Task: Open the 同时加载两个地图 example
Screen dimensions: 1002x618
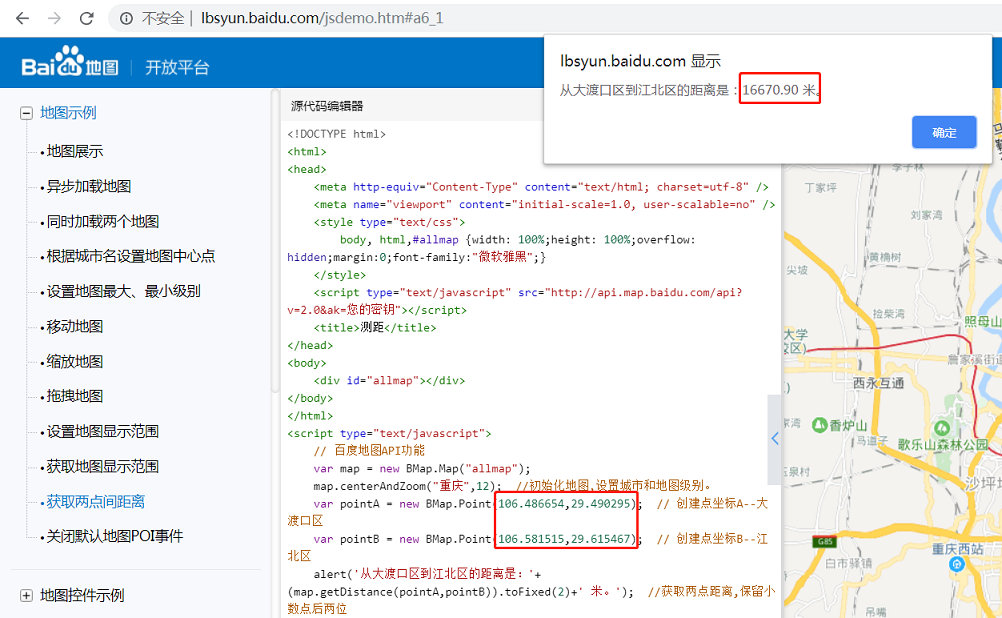Action: point(103,222)
